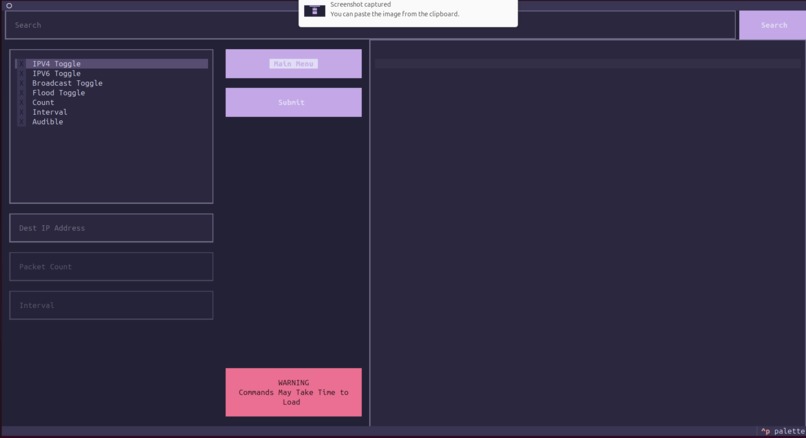Focus the Packet Count input field
This screenshot has width=806, height=438.
(x=111, y=266)
